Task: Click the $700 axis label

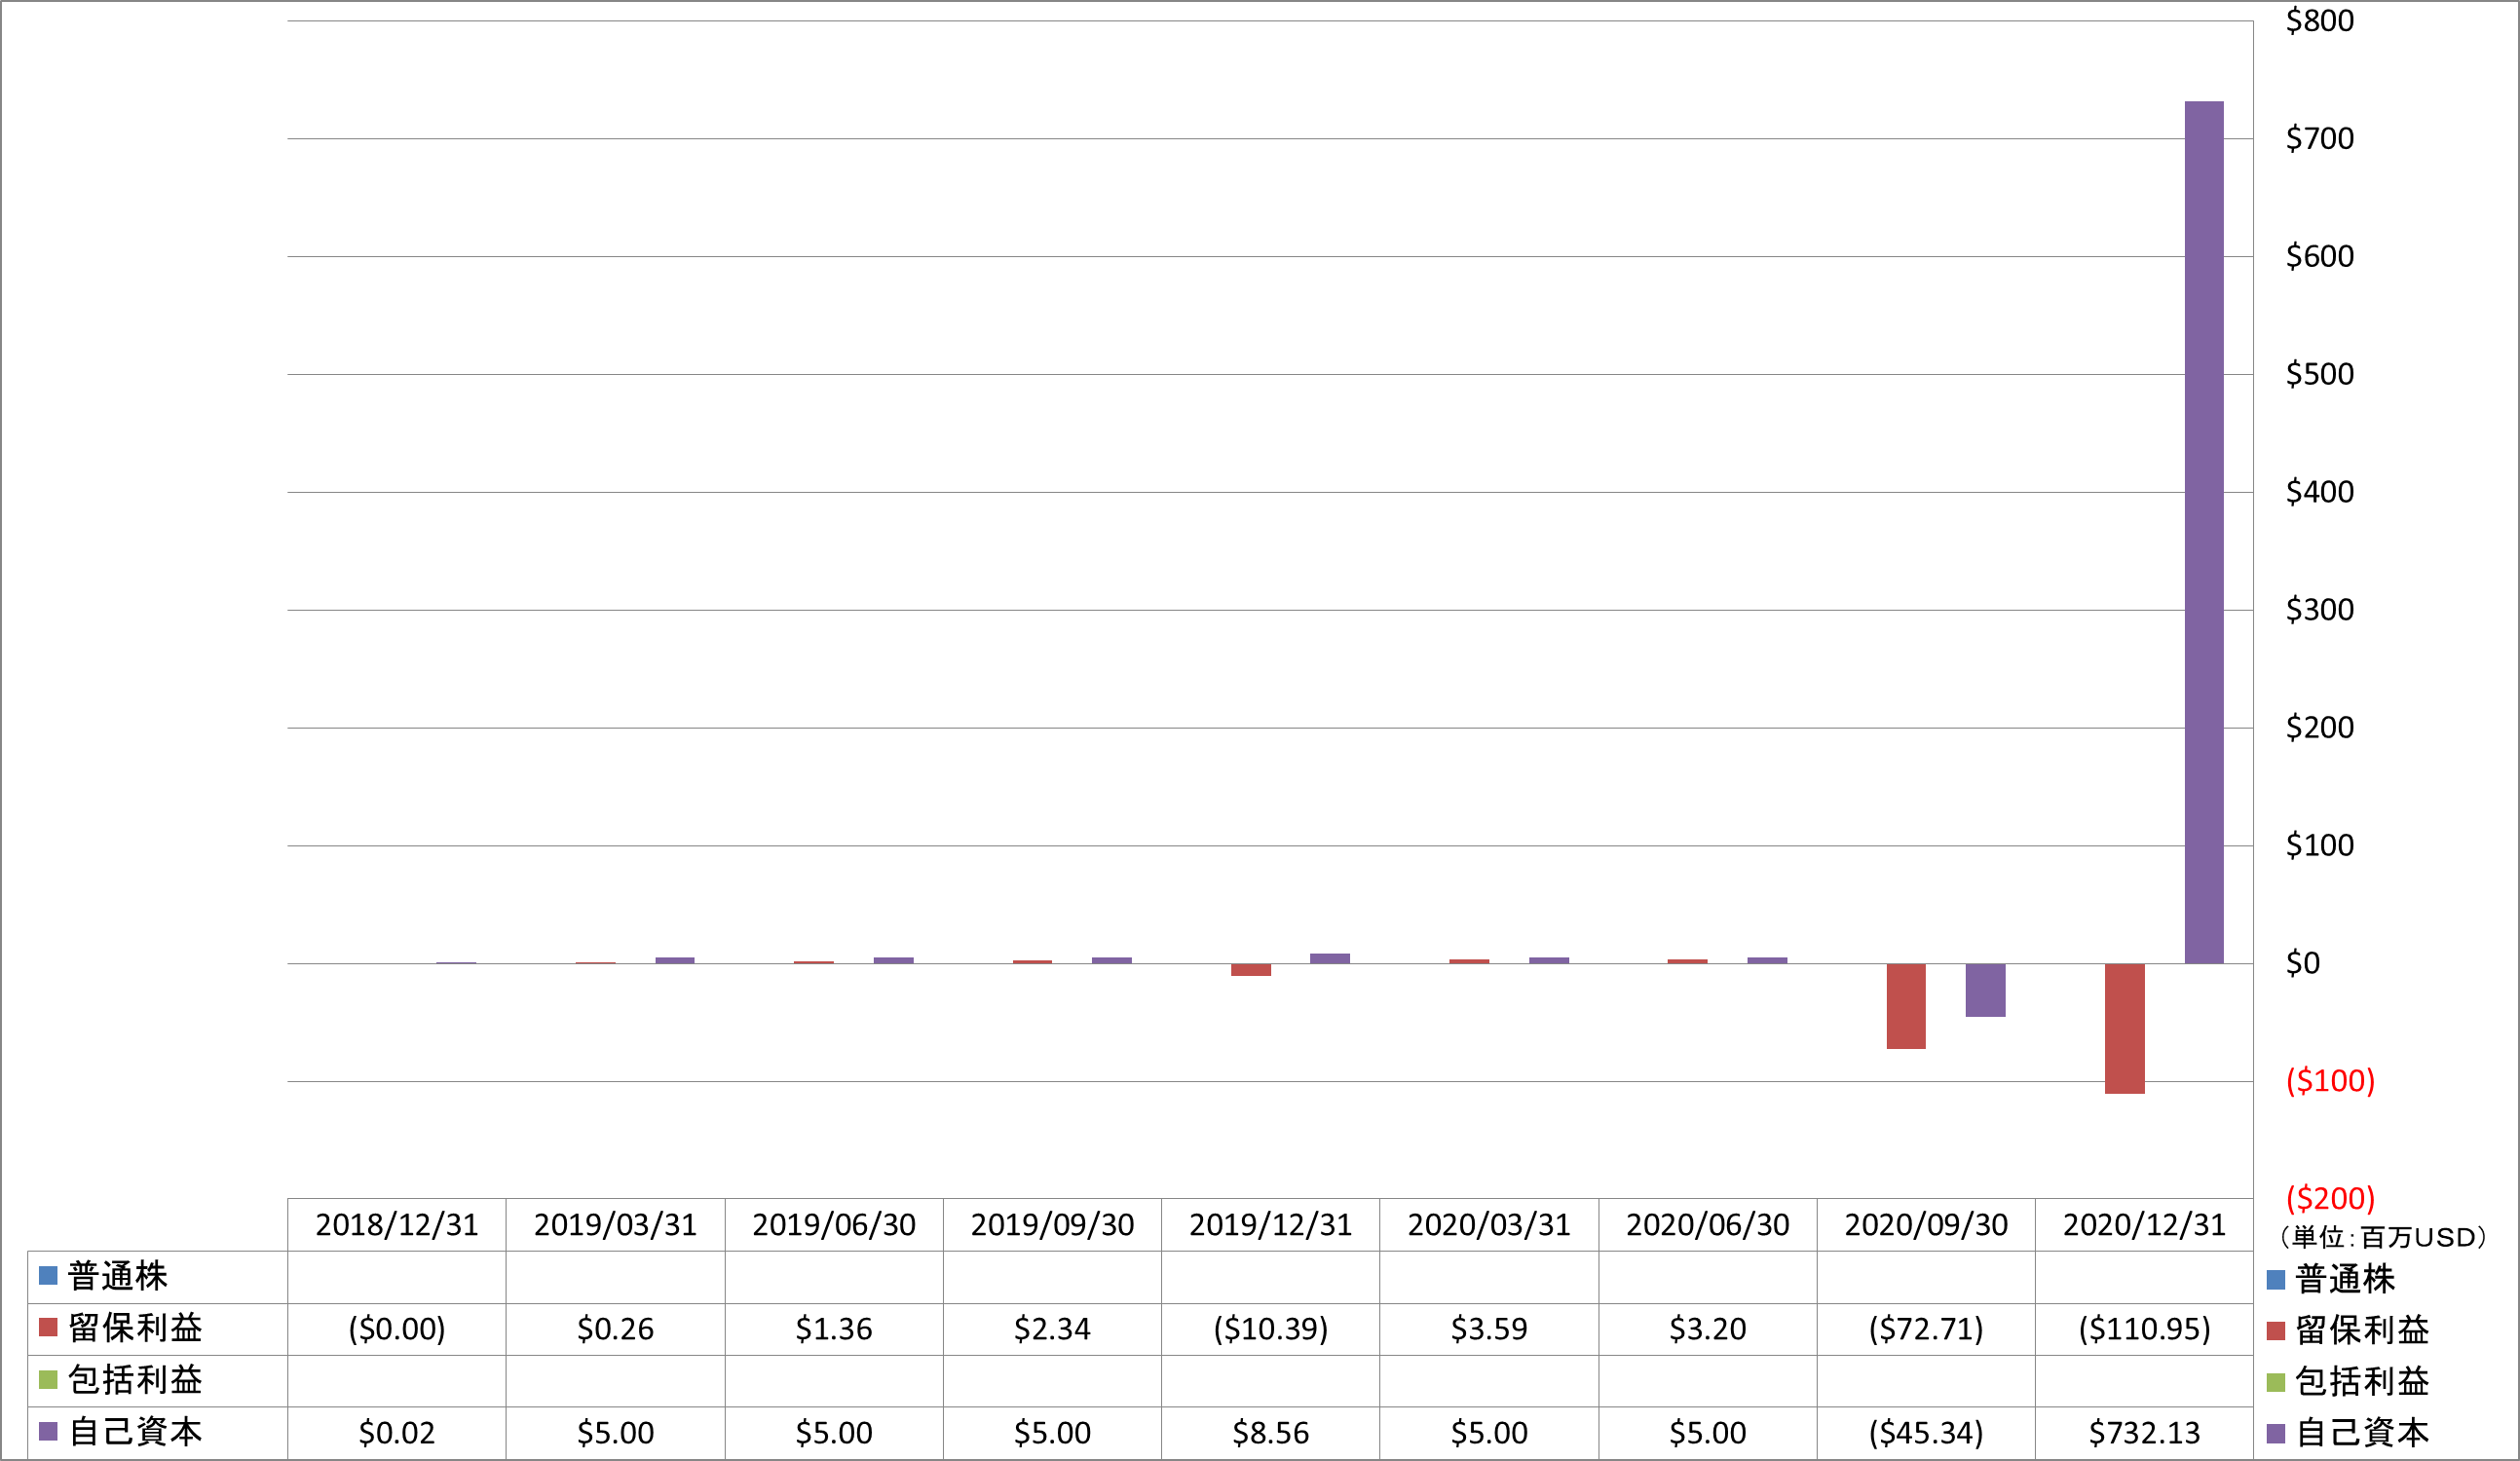Action: point(2320,139)
